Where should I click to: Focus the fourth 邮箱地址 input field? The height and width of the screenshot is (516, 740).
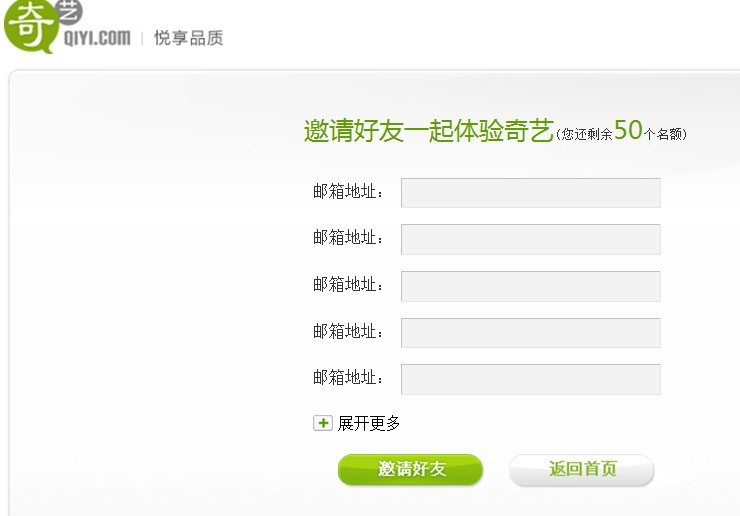tap(530, 333)
